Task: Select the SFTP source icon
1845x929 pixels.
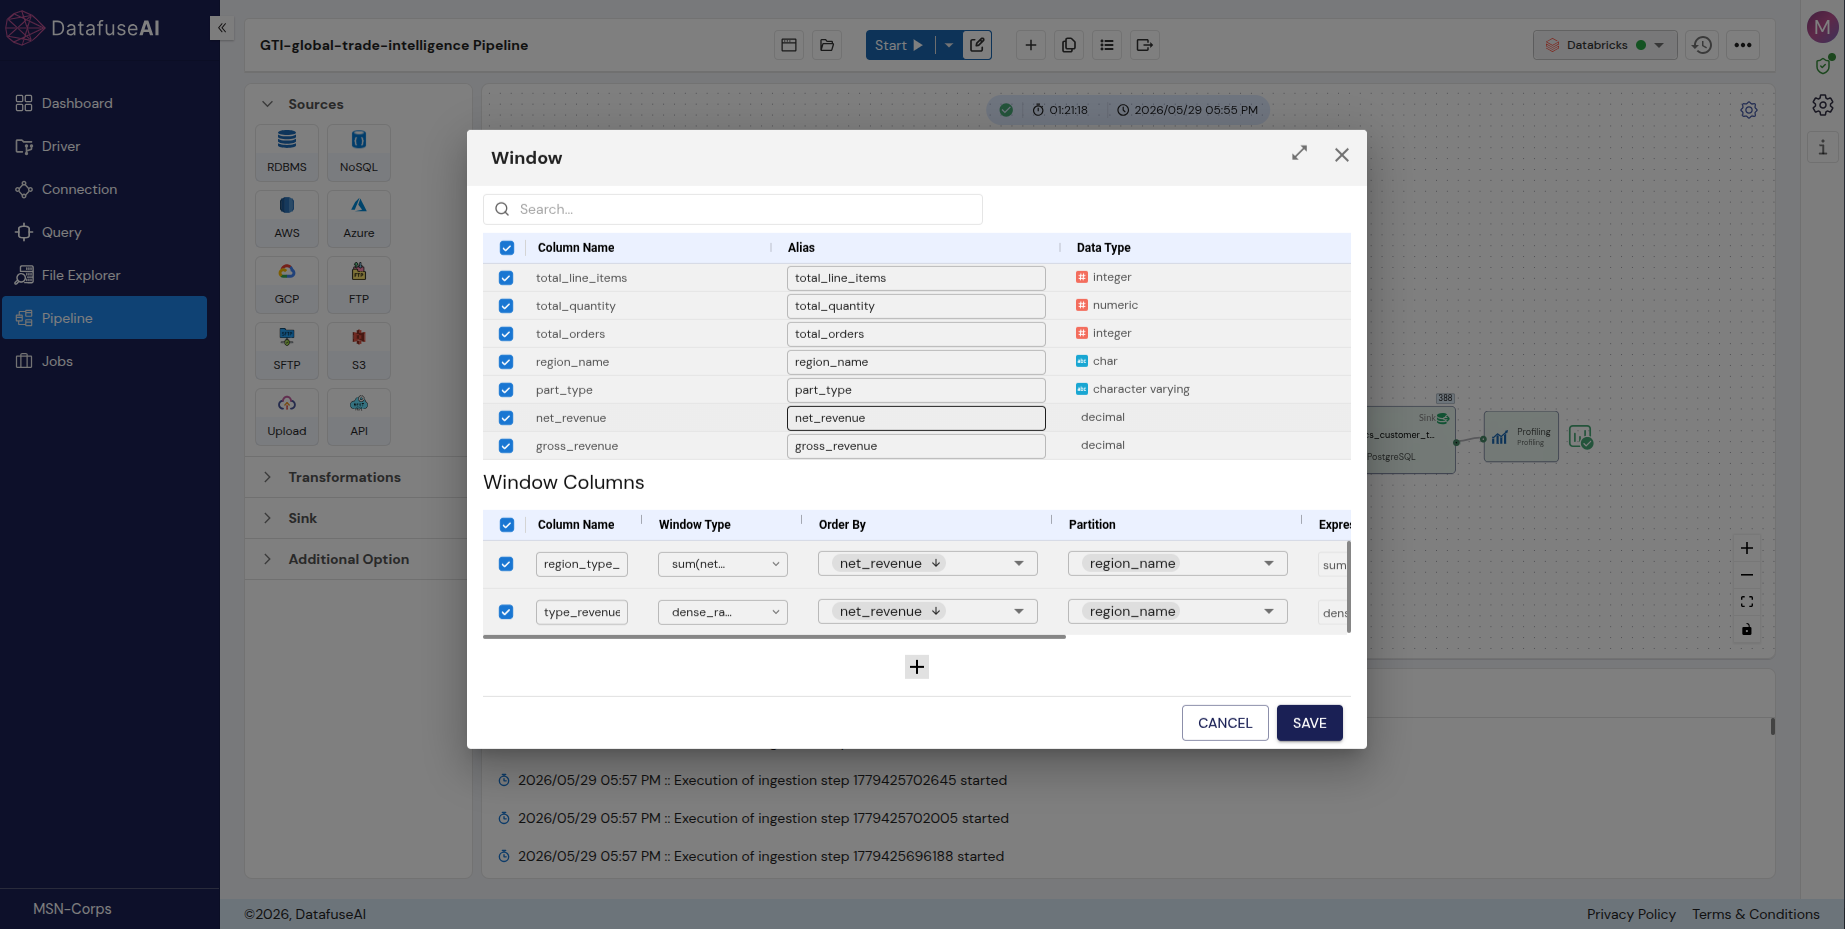Action: point(287,350)
